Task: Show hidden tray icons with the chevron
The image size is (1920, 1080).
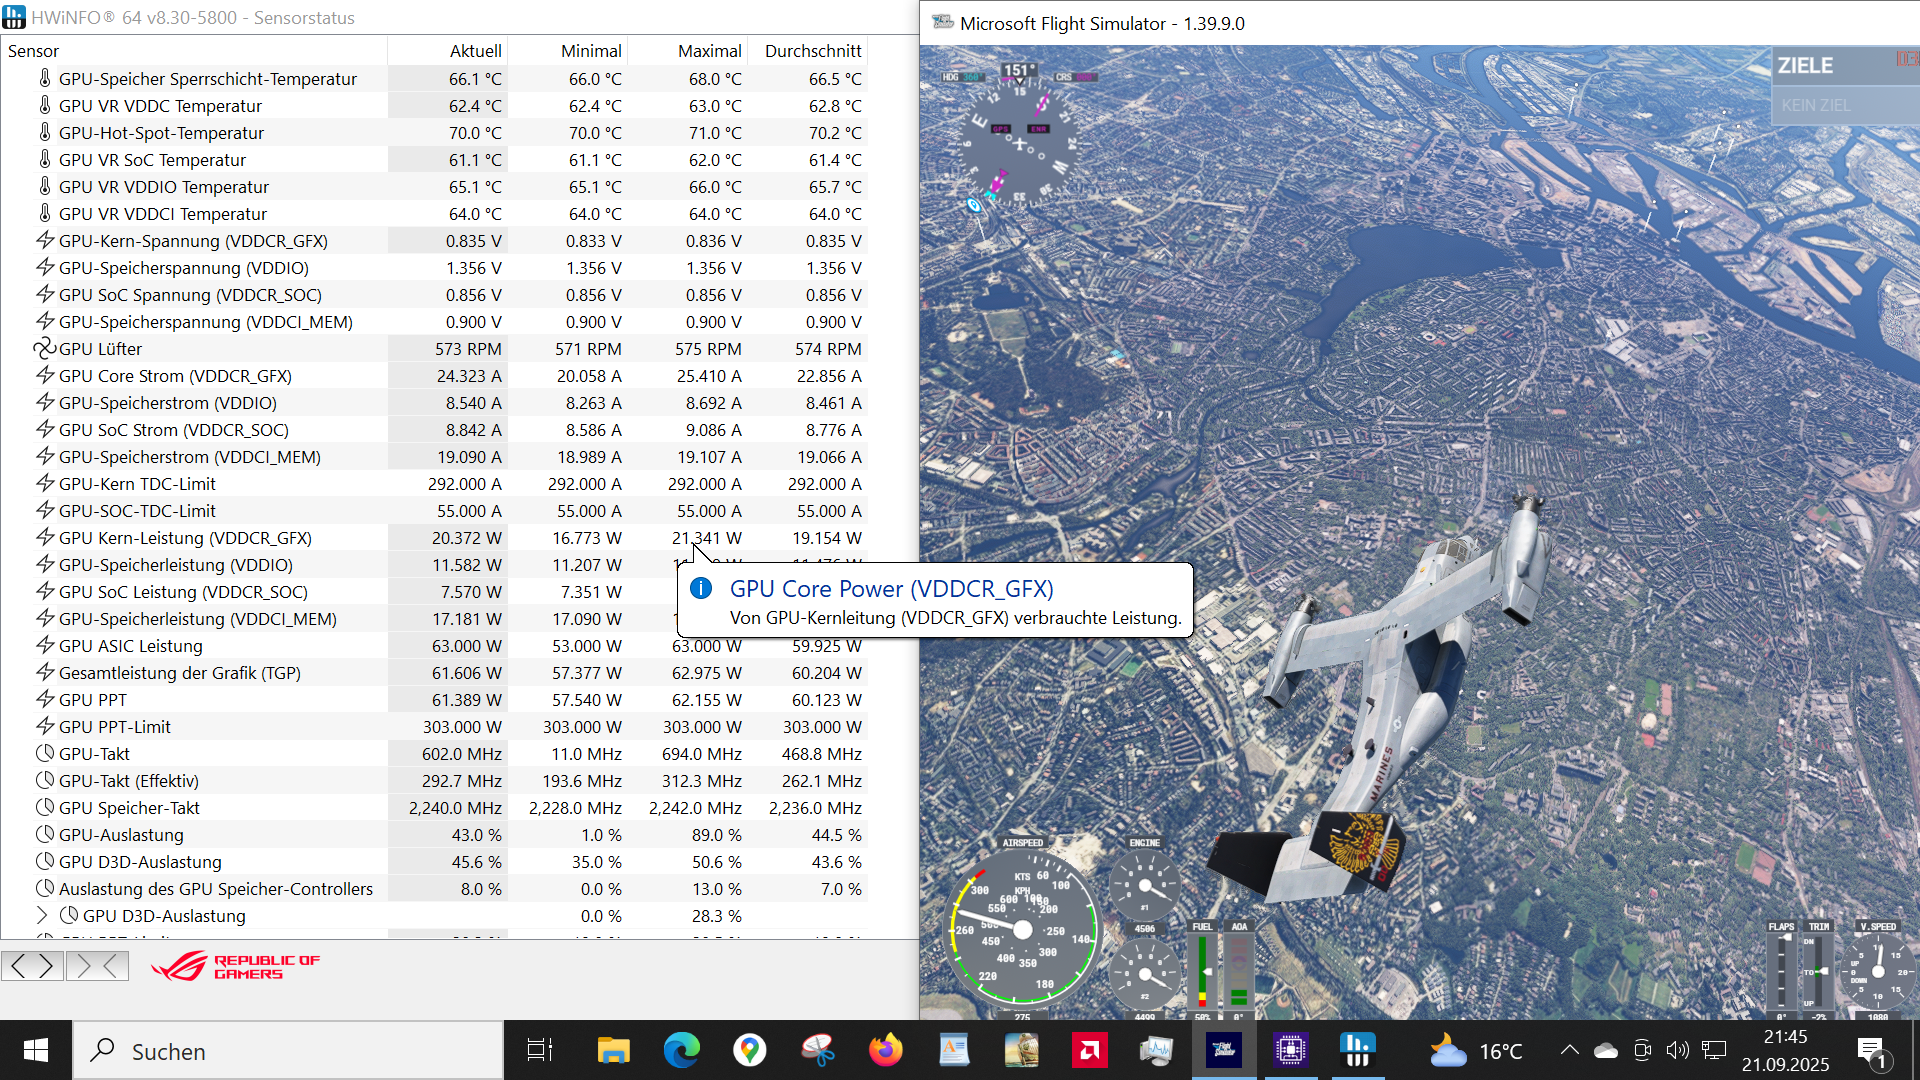Action: pos(1570,1050)
